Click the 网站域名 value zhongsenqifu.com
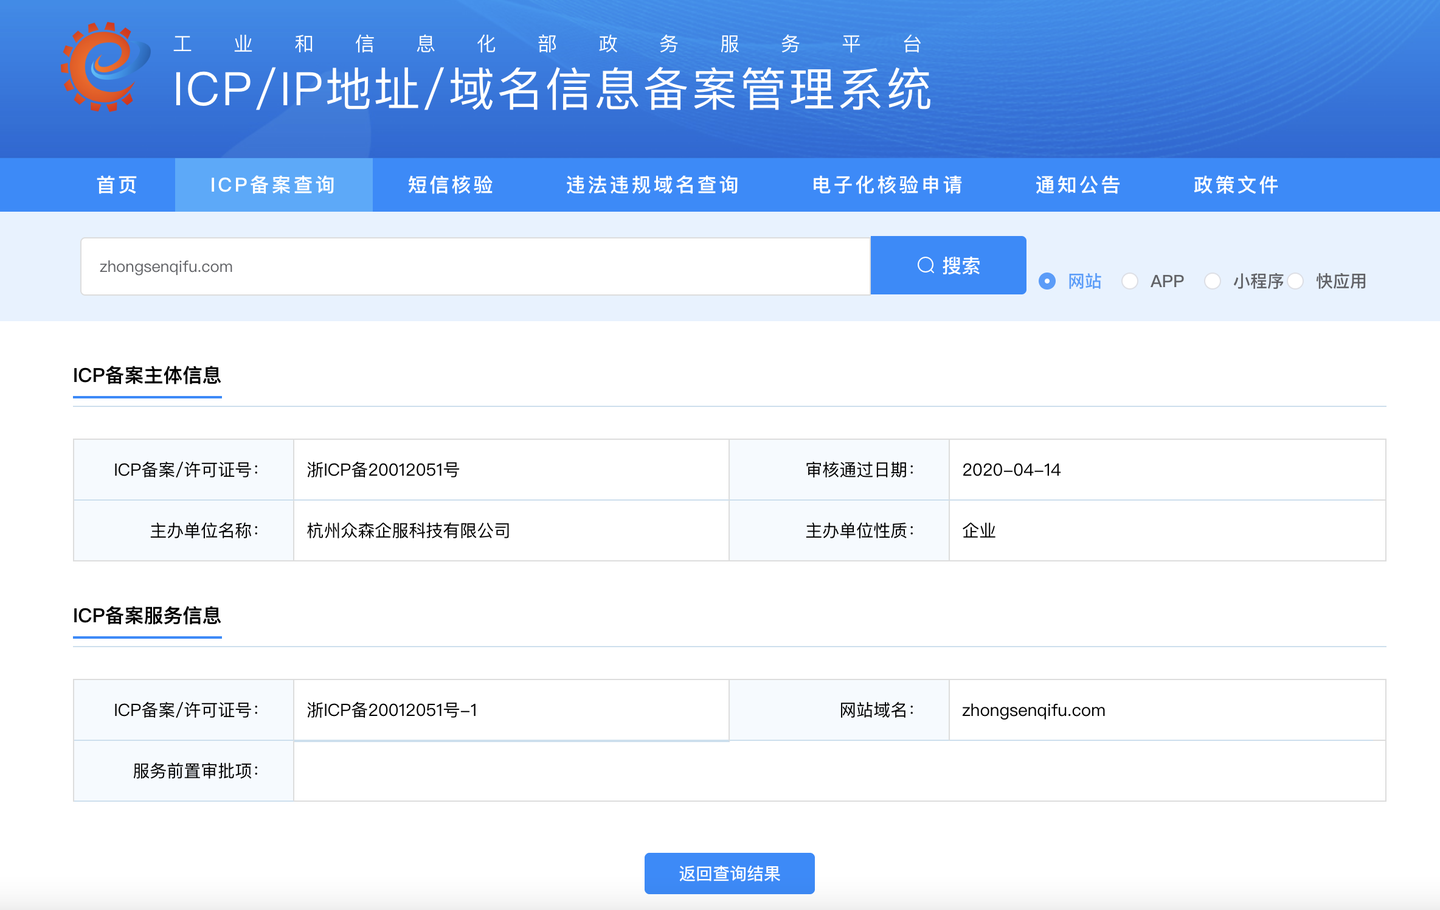 click(1033, 710)
